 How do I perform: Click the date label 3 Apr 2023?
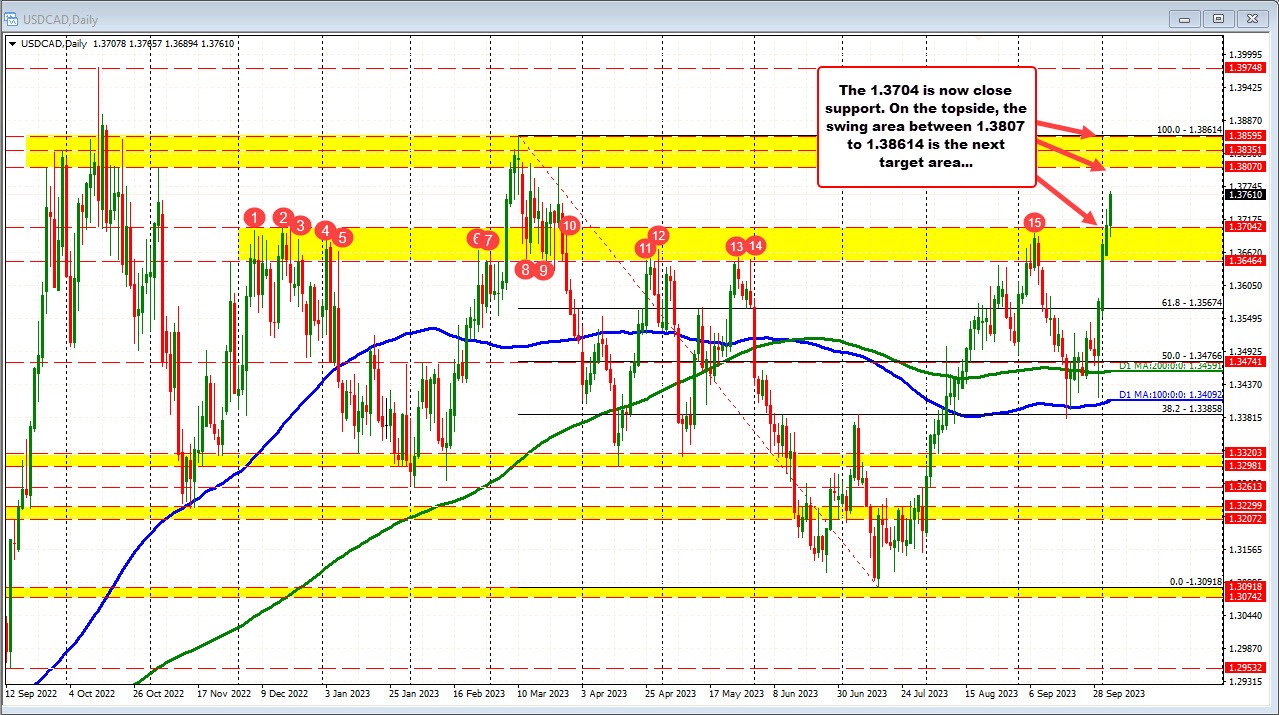tap(605, 692)
